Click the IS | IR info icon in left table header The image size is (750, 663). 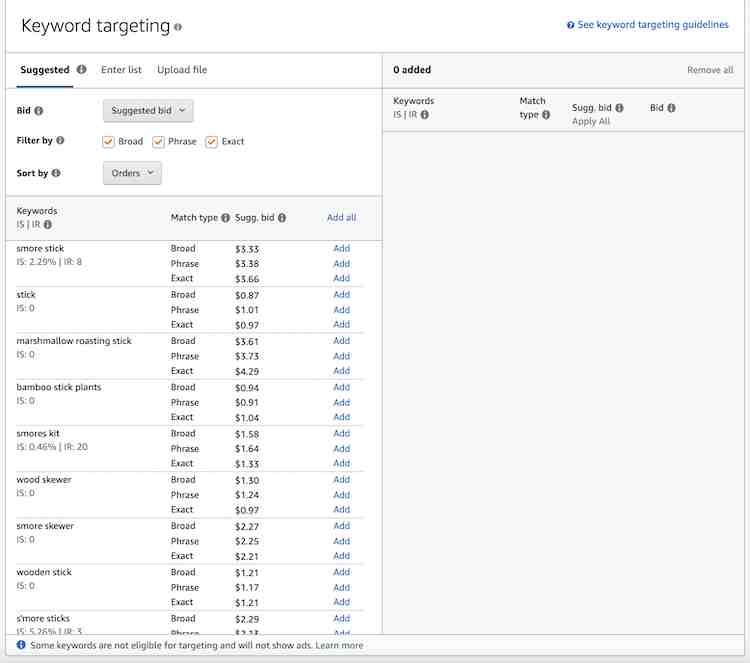(x=48, y=224)
